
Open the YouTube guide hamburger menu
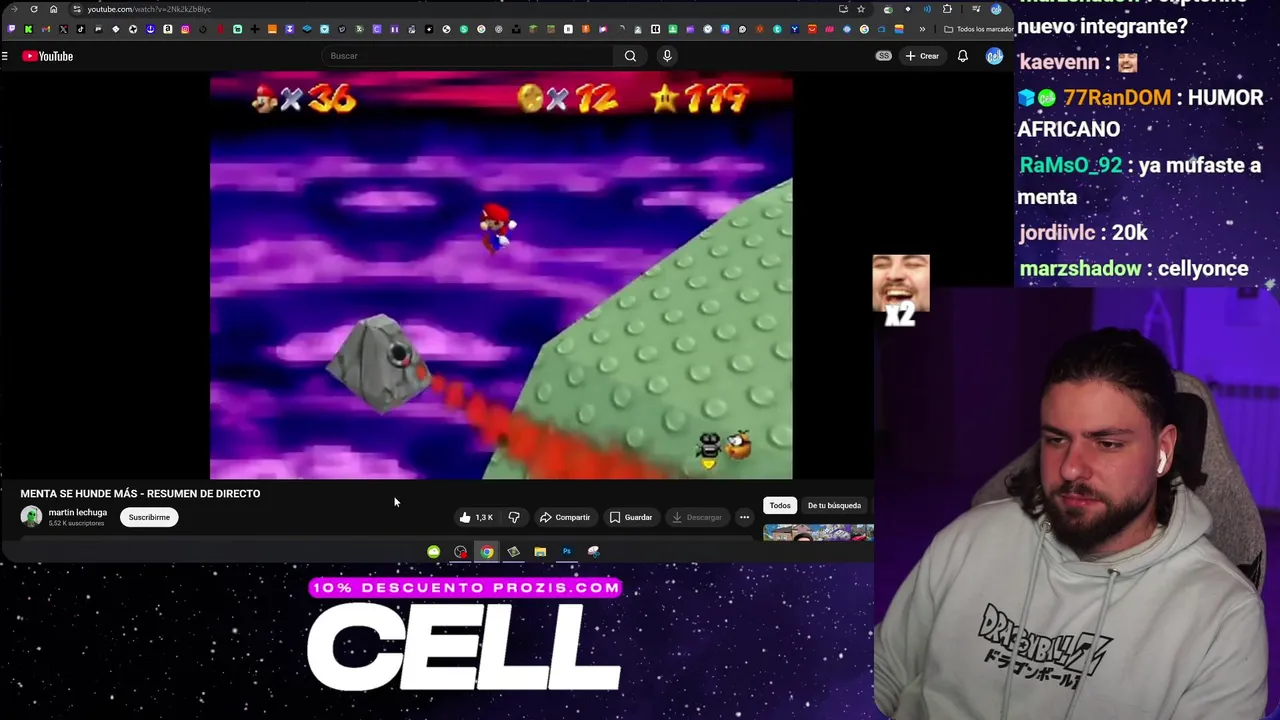[x=5, y=56]
